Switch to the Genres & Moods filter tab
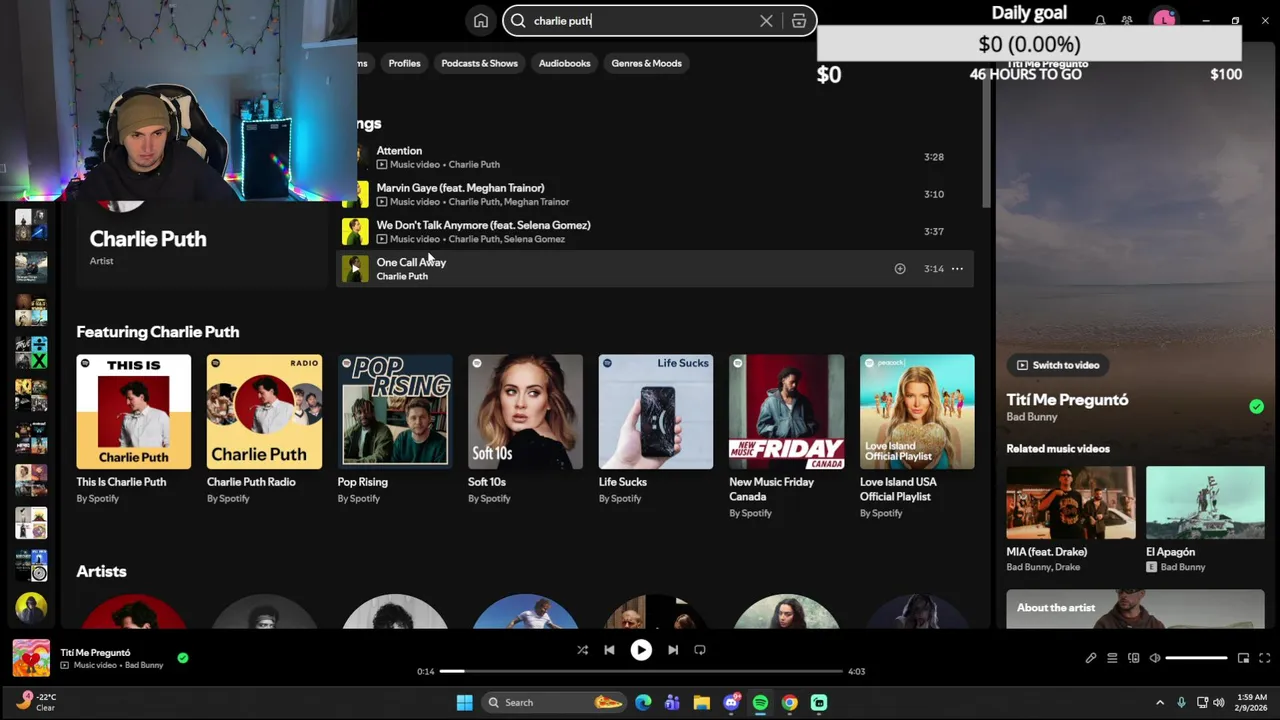Viewport: 1280px width, 720px height. point(646,63)
